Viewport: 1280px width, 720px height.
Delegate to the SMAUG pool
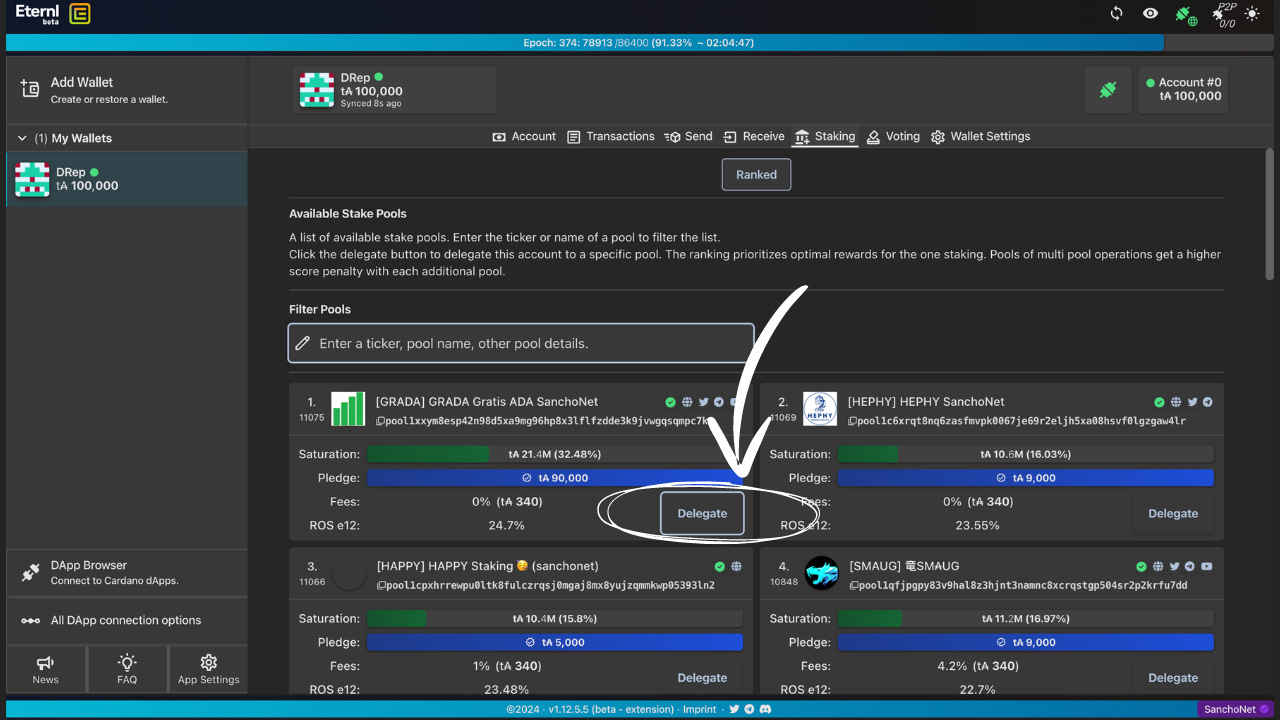pos(1173,677)
